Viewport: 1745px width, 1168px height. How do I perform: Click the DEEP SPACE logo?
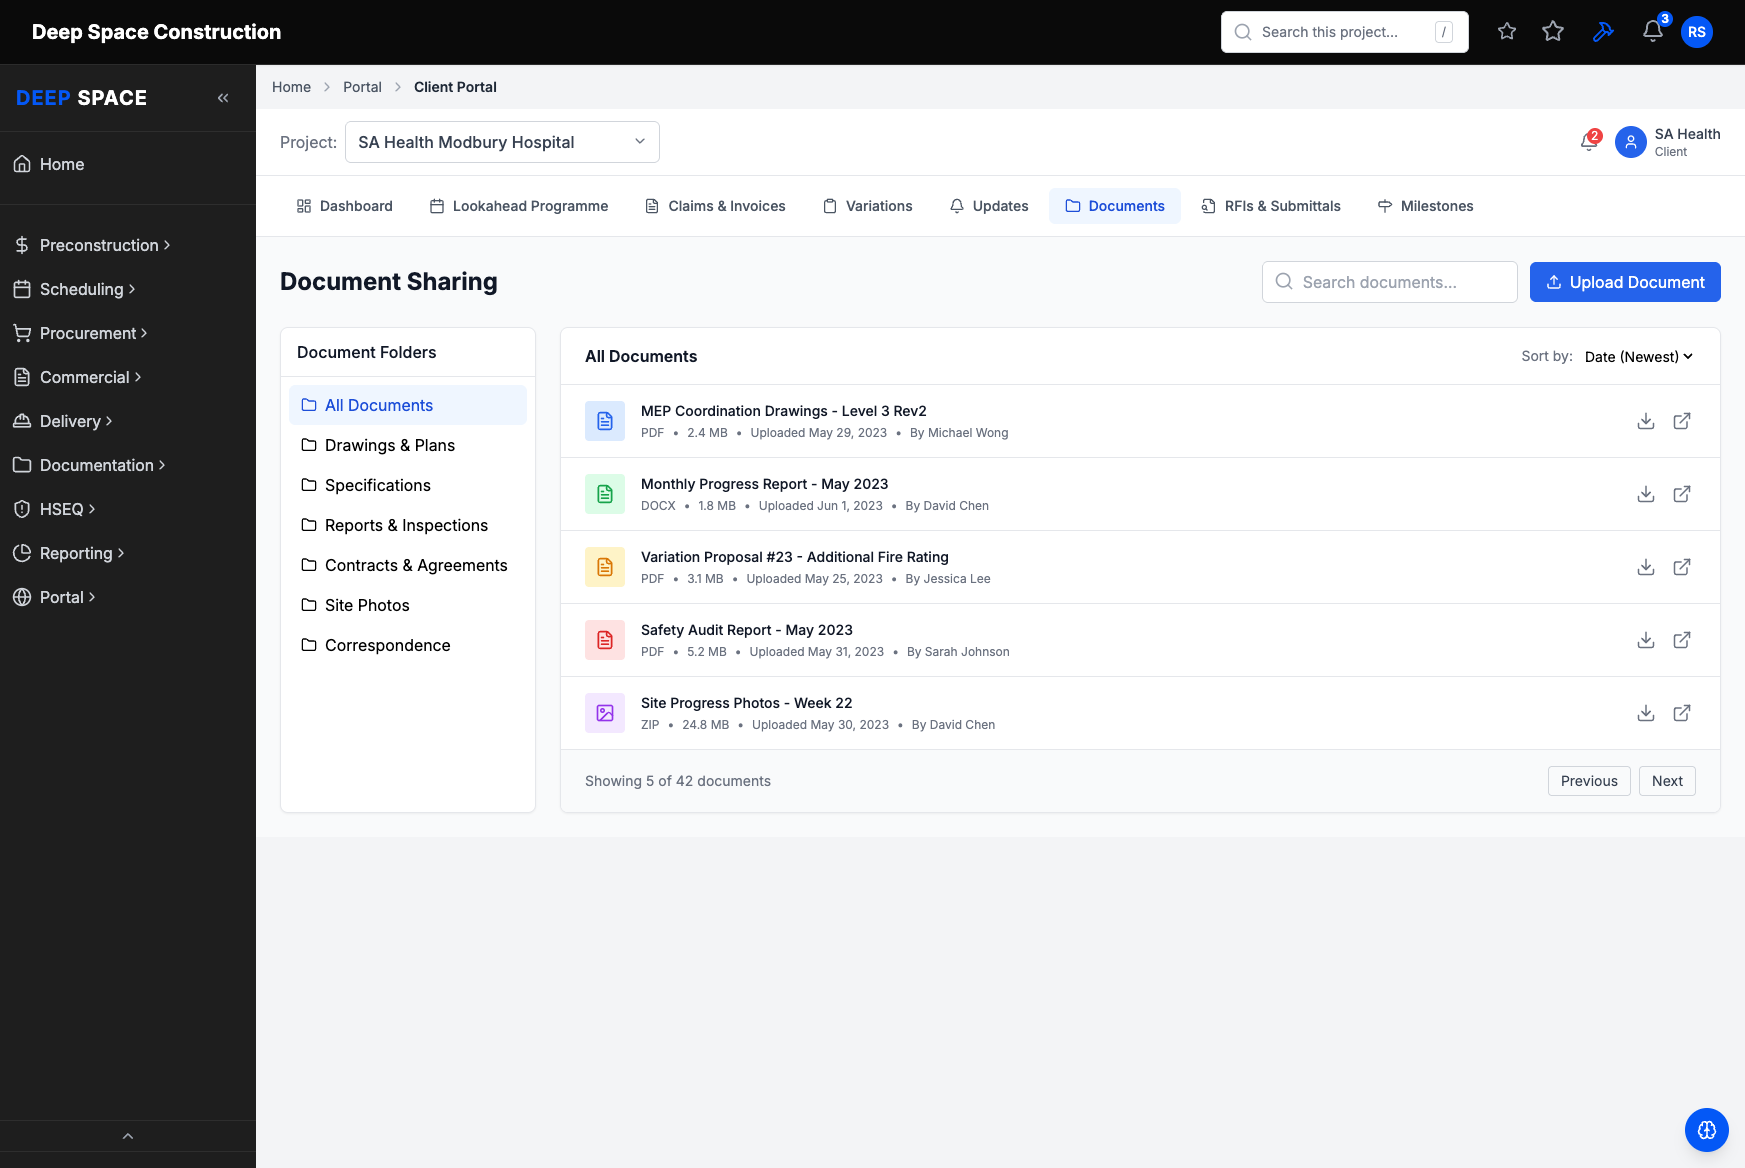tap(81, 98)
